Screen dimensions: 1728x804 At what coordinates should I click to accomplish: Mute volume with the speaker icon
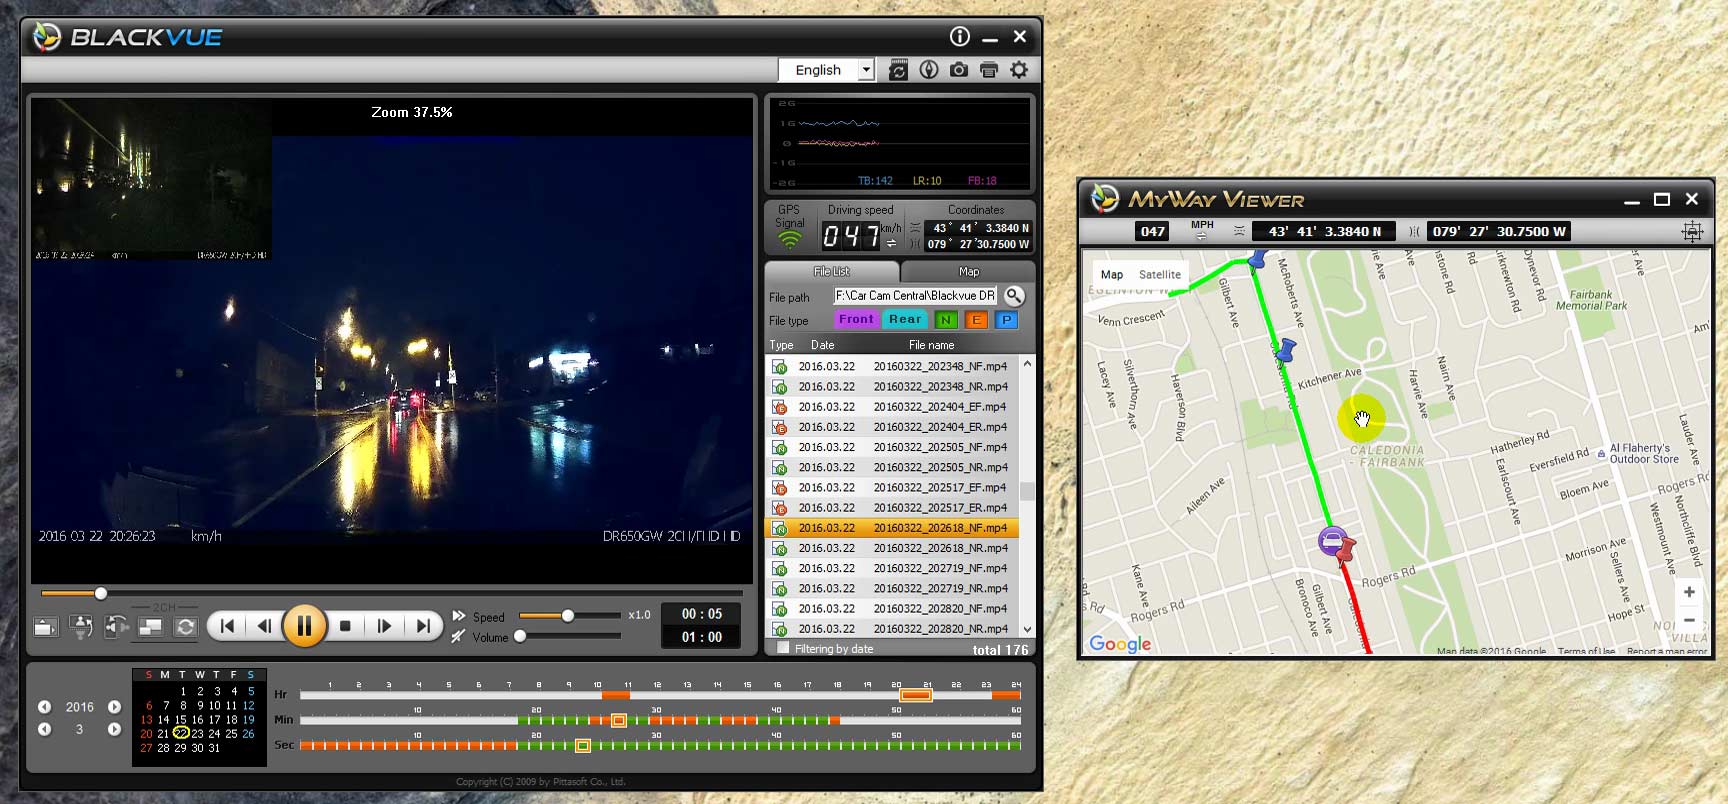(458, 637)
